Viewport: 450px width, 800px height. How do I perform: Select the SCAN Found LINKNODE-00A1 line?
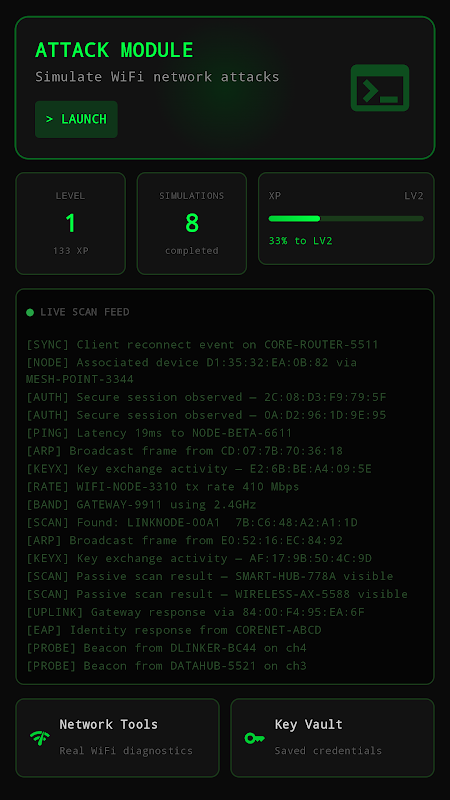192,522
